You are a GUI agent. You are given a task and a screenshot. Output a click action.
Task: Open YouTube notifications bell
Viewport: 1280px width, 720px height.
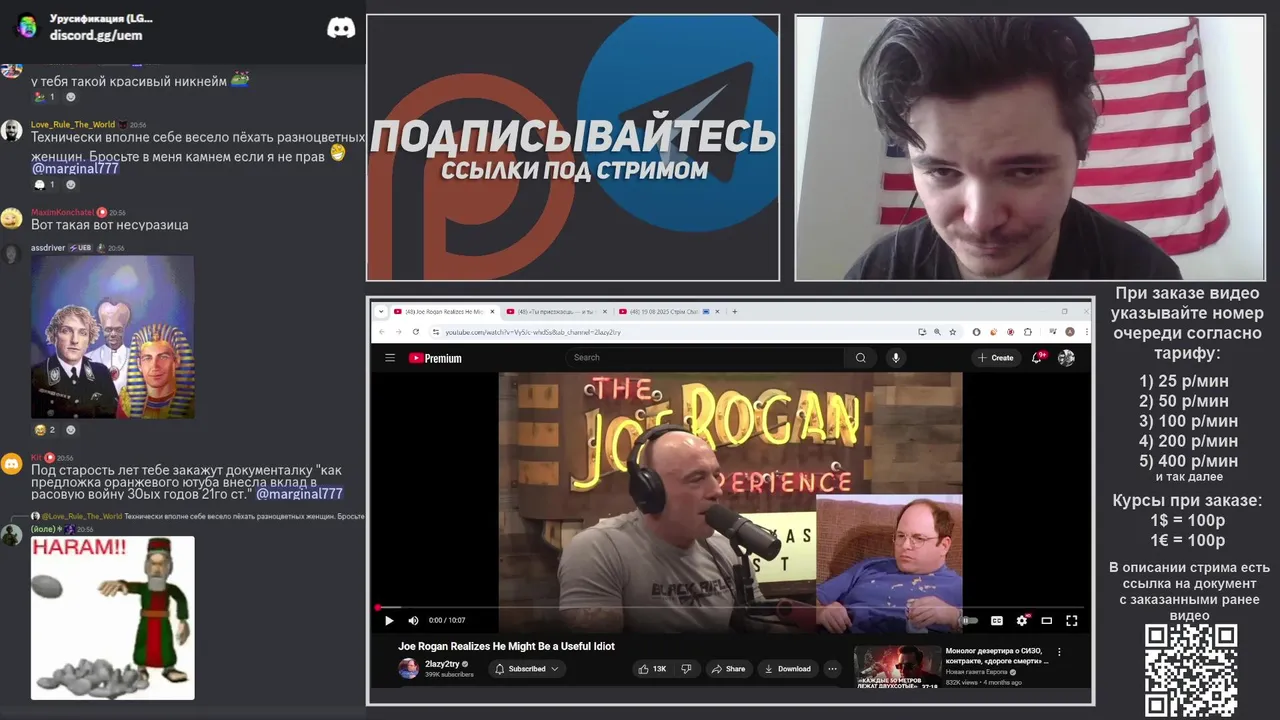click(1038, 357)
